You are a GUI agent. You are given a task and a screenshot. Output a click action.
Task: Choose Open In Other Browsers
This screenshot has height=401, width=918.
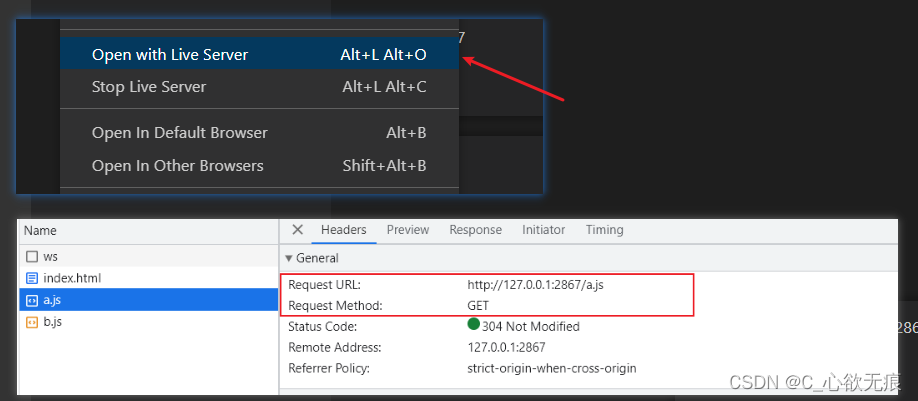tap(178, 166)
